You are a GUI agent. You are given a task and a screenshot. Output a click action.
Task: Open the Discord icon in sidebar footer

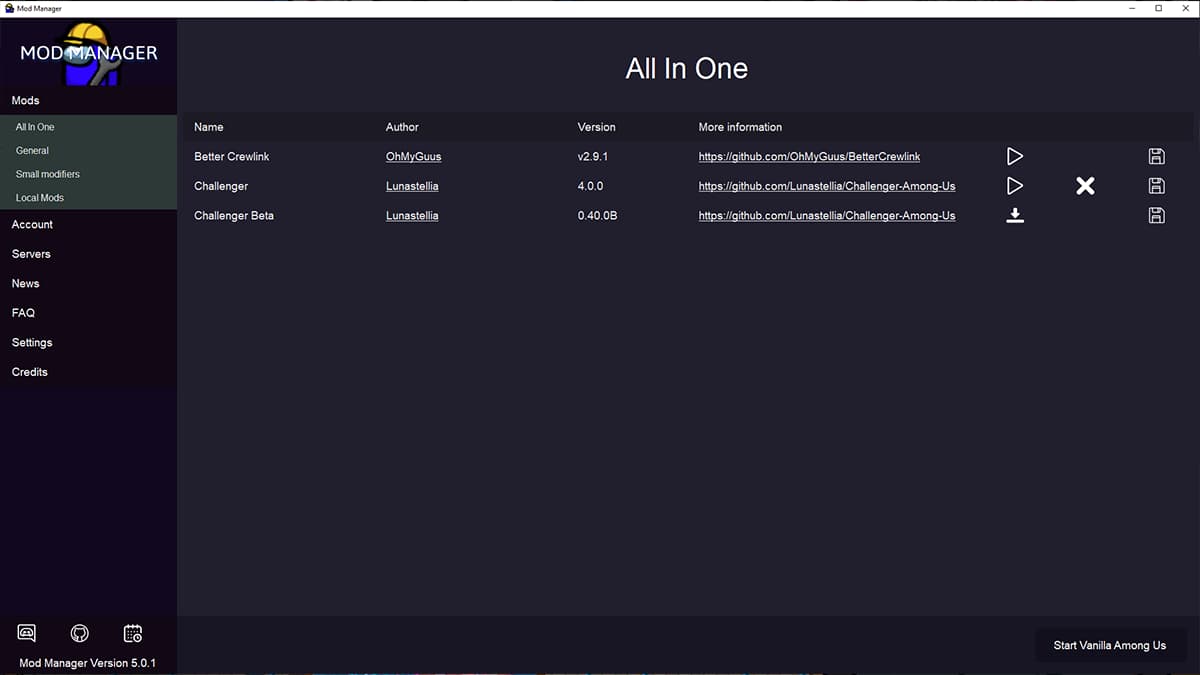click(x=27, y=633)
